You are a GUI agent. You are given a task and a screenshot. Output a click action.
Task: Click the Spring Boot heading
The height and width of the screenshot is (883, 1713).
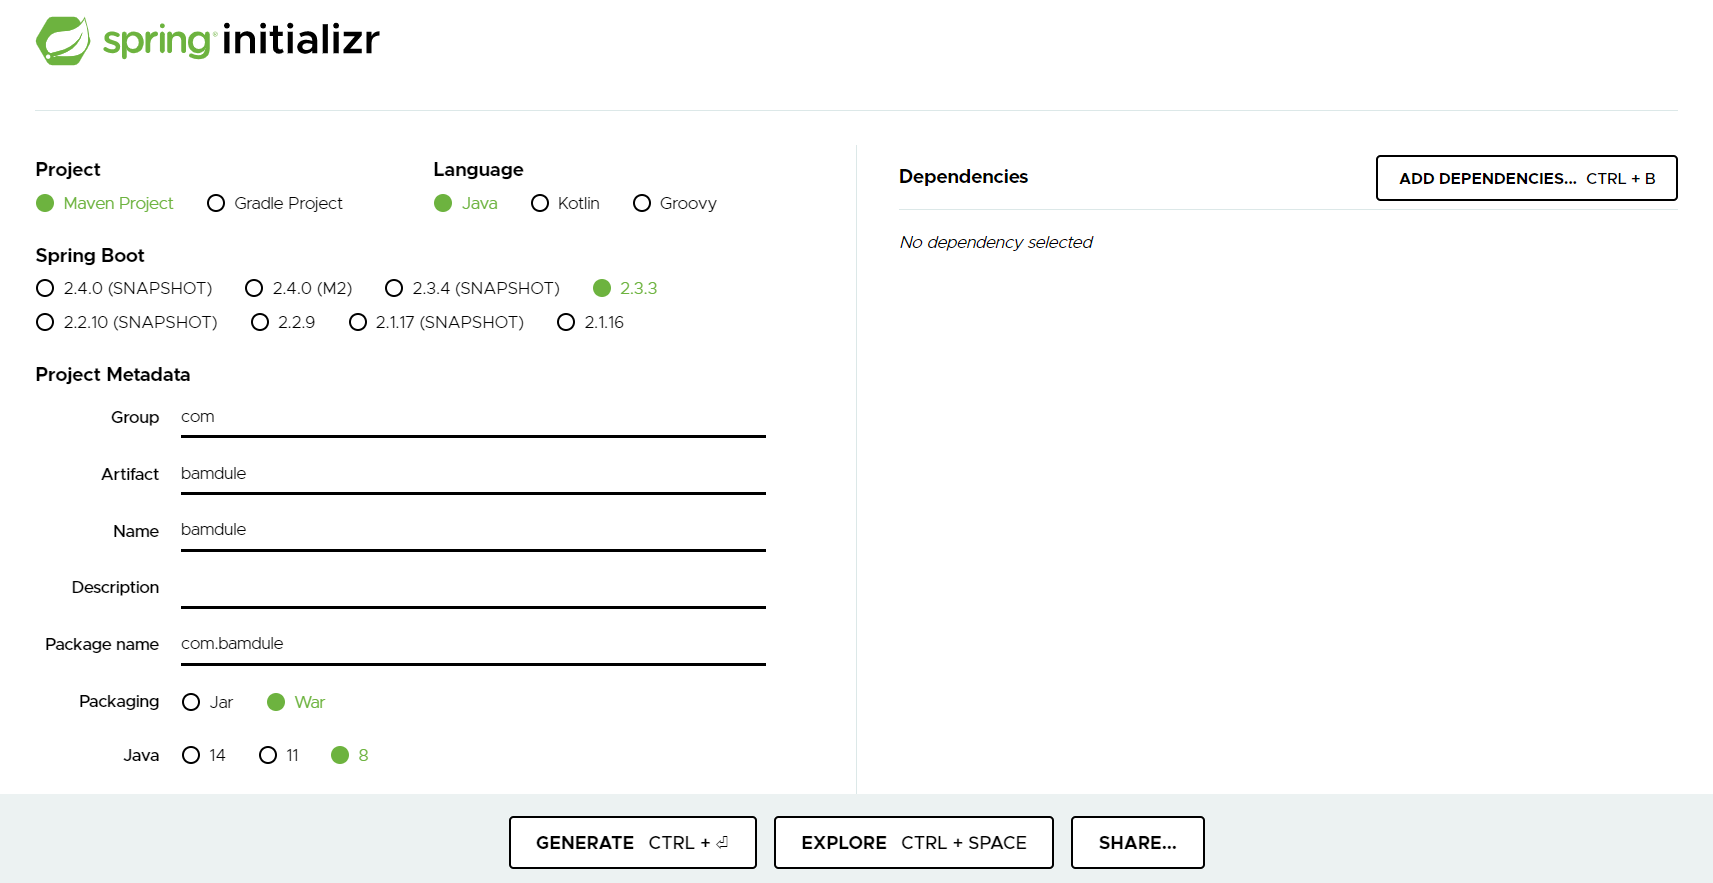coord(90,255)
